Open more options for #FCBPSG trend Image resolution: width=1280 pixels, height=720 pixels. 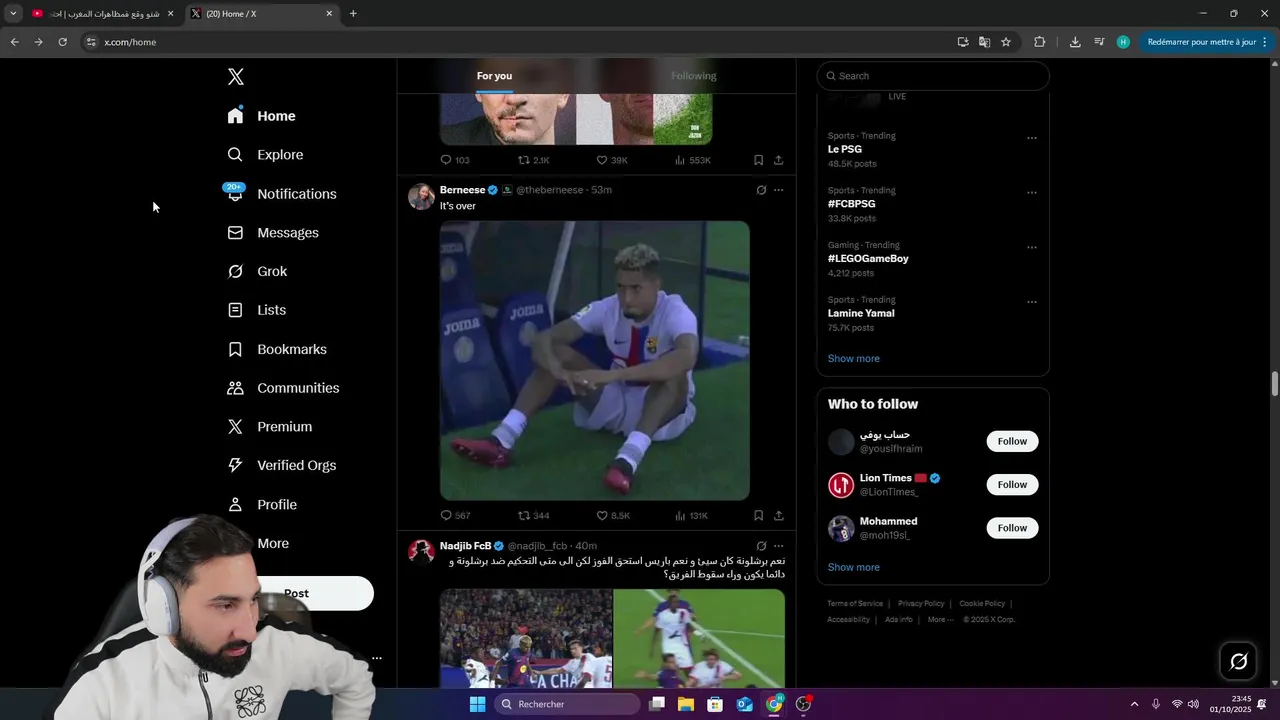[x=1032, y=193]
